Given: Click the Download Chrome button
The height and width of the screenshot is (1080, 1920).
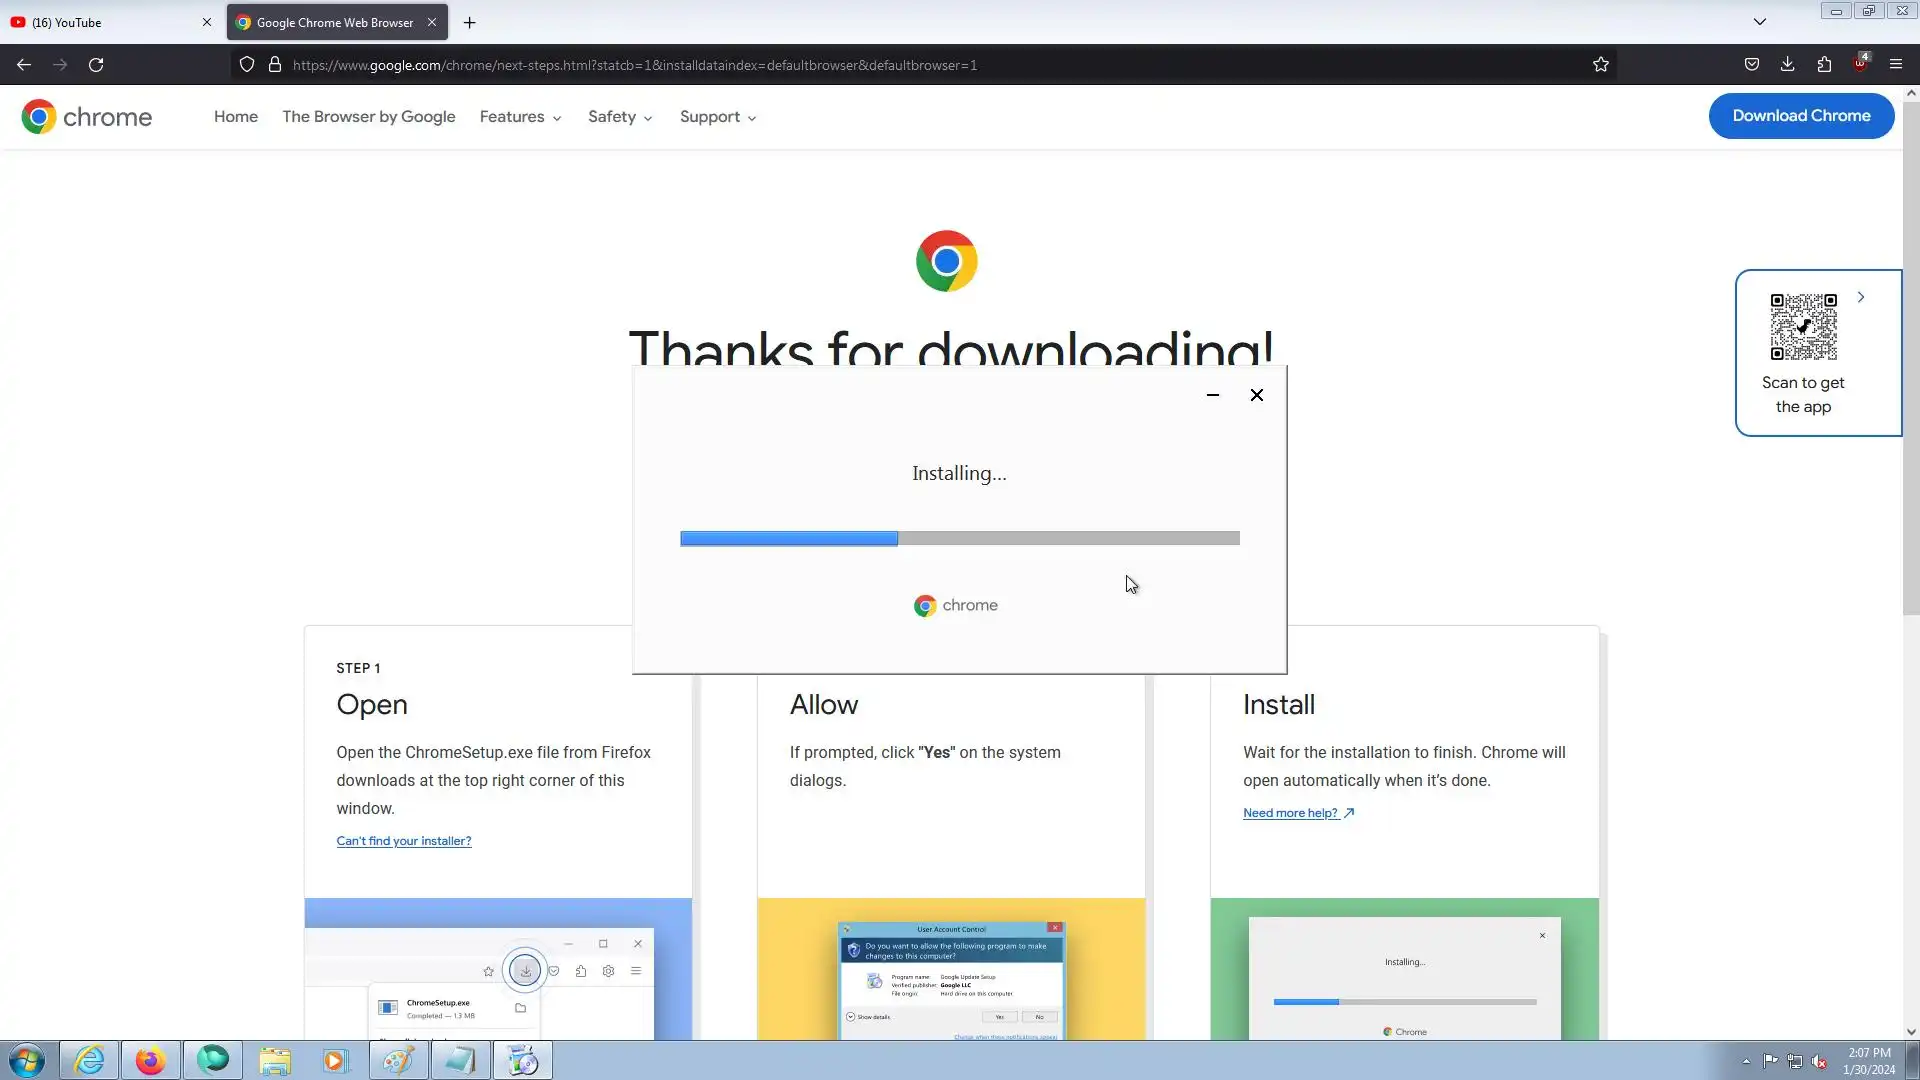Looking at the screenshot, I should 1800,116.
